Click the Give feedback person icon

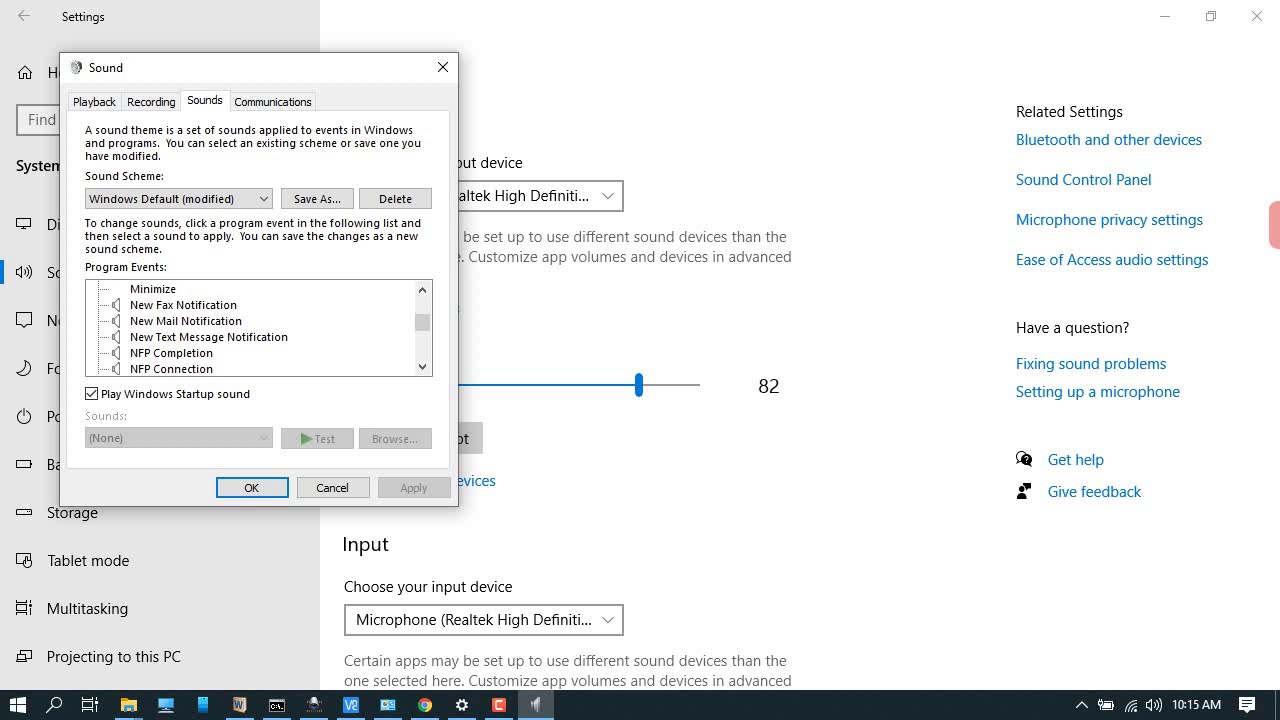[x=1024, y=491]
